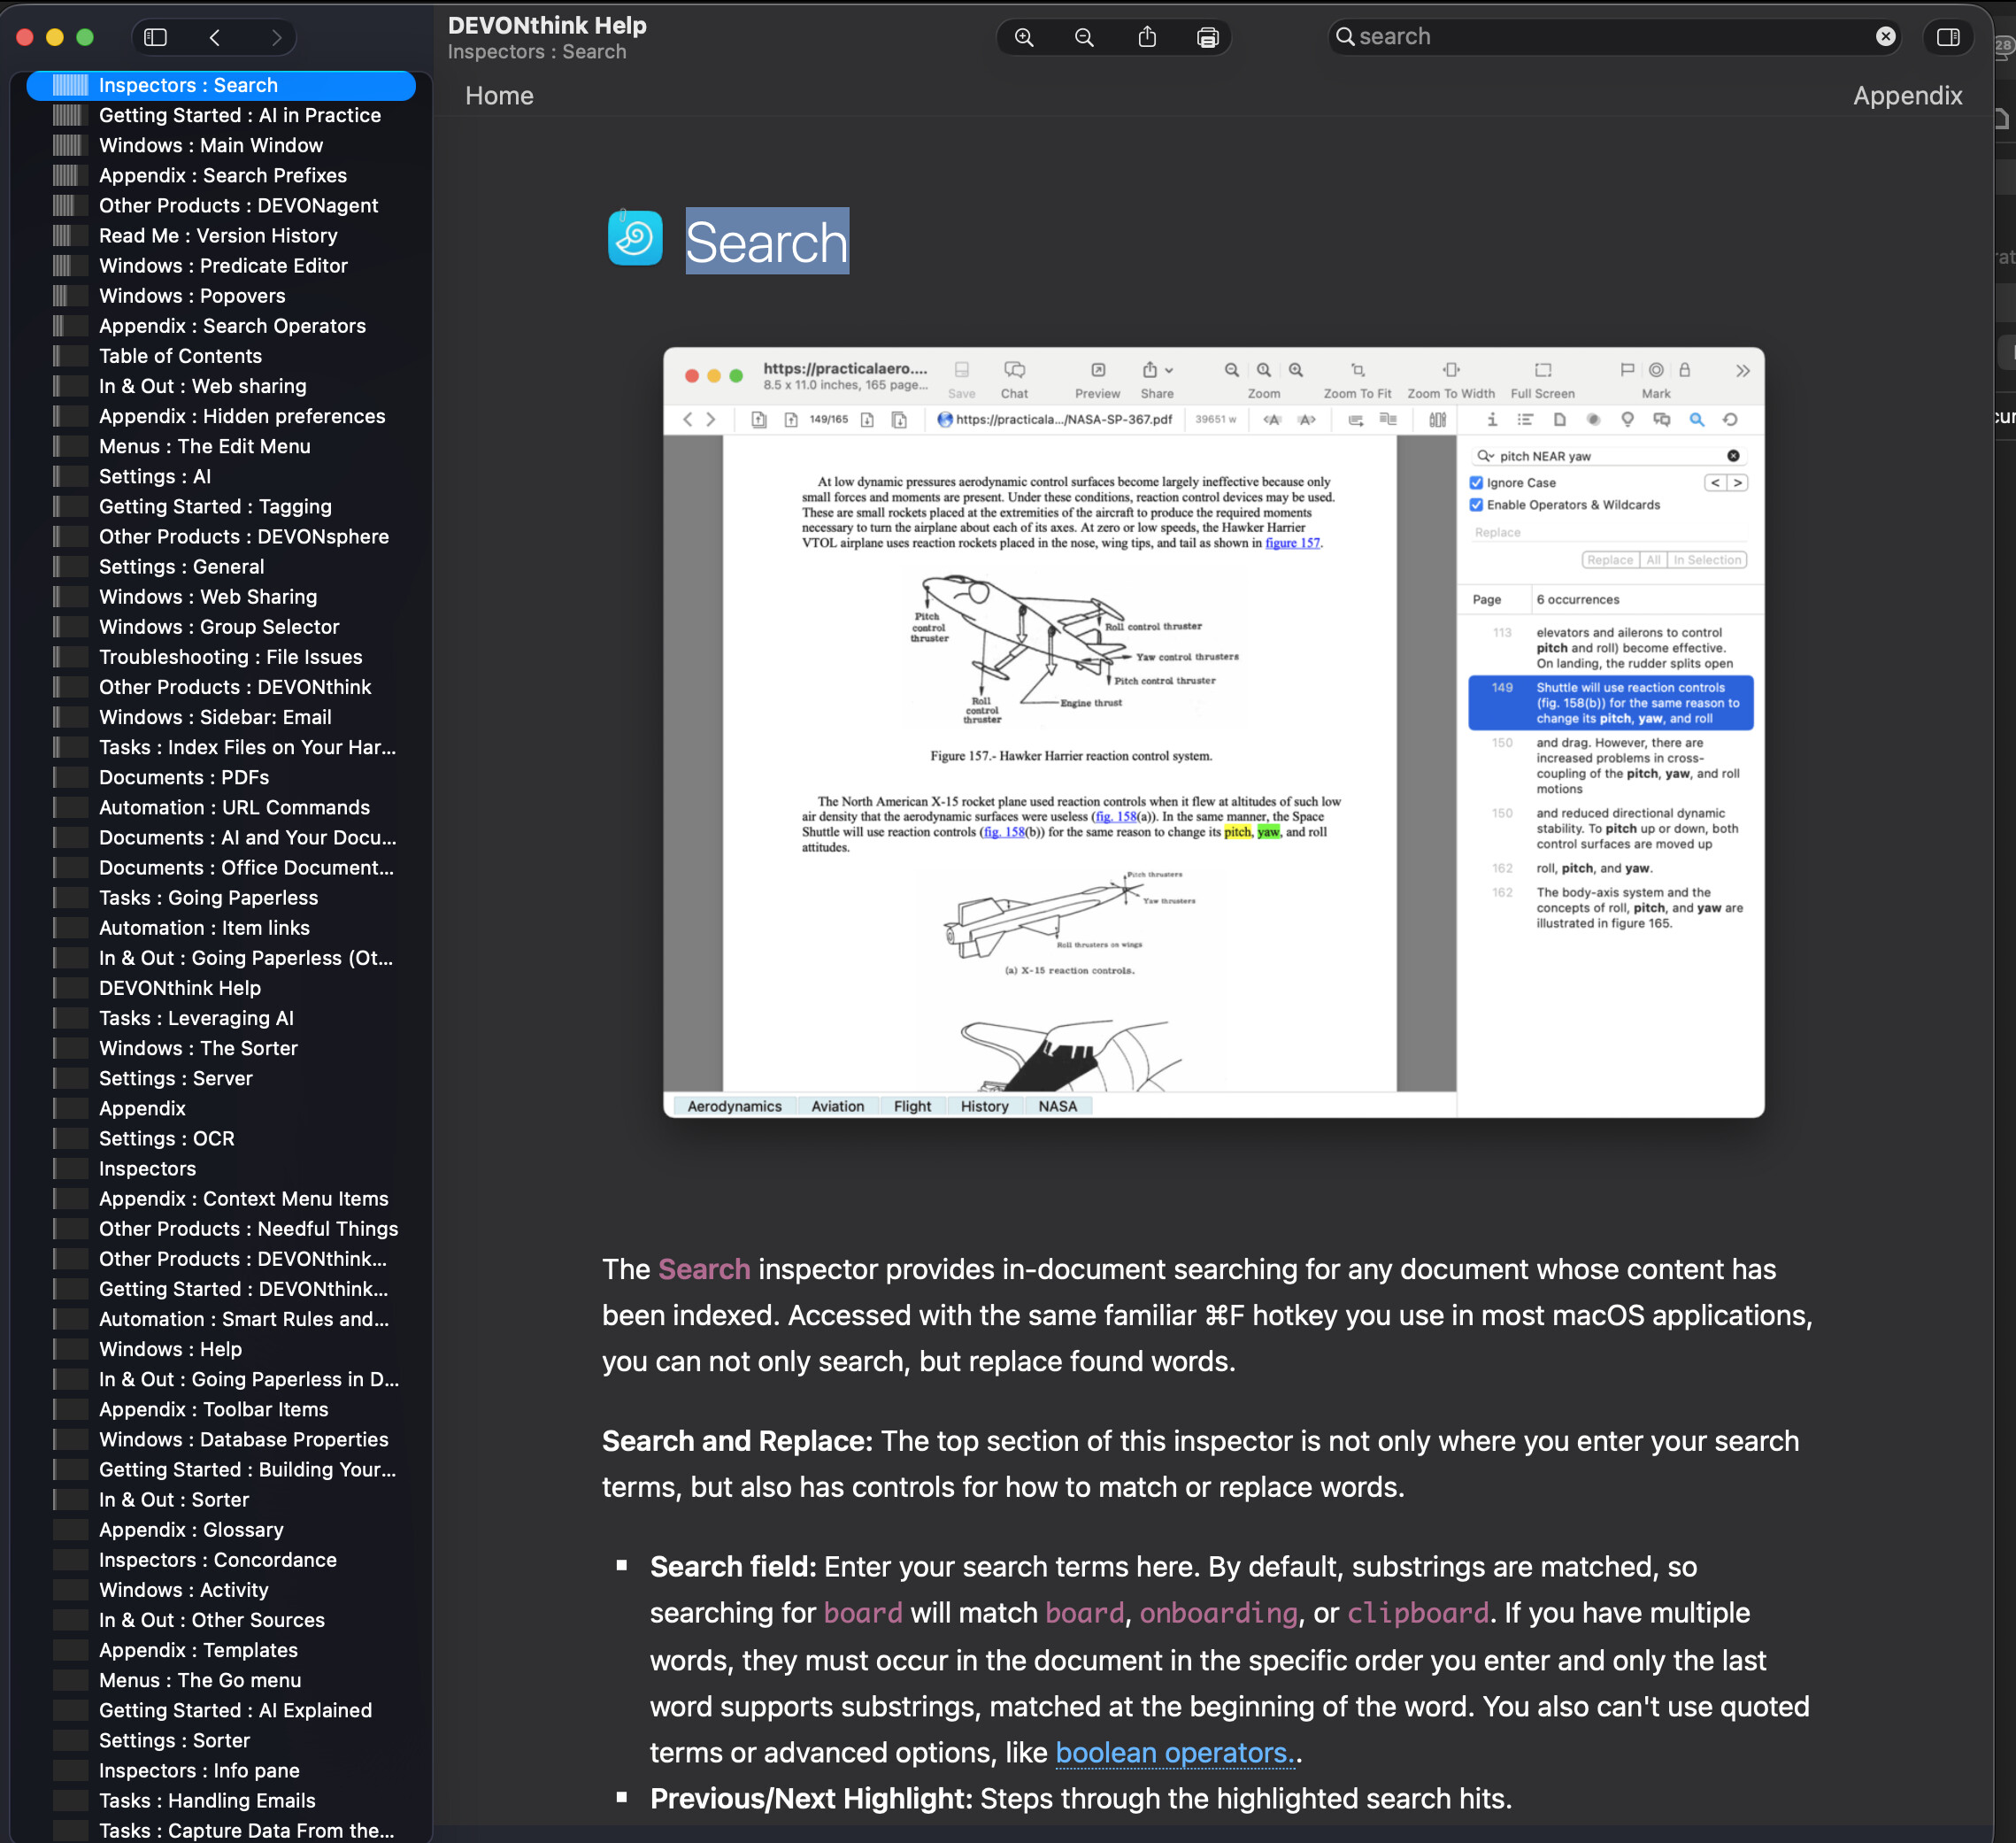
Task: Go forward with the right chevron
Action: click(x=276, y=37)
